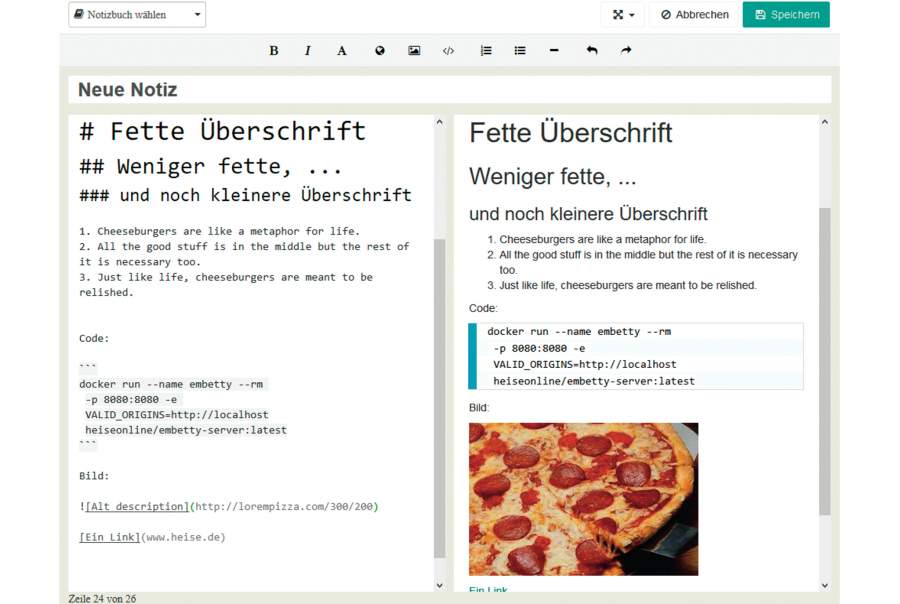This screenshot has height=604, width=900.
Task: Click the '[Ein Link]' markdown text in the editor
Action: [110, 537]
